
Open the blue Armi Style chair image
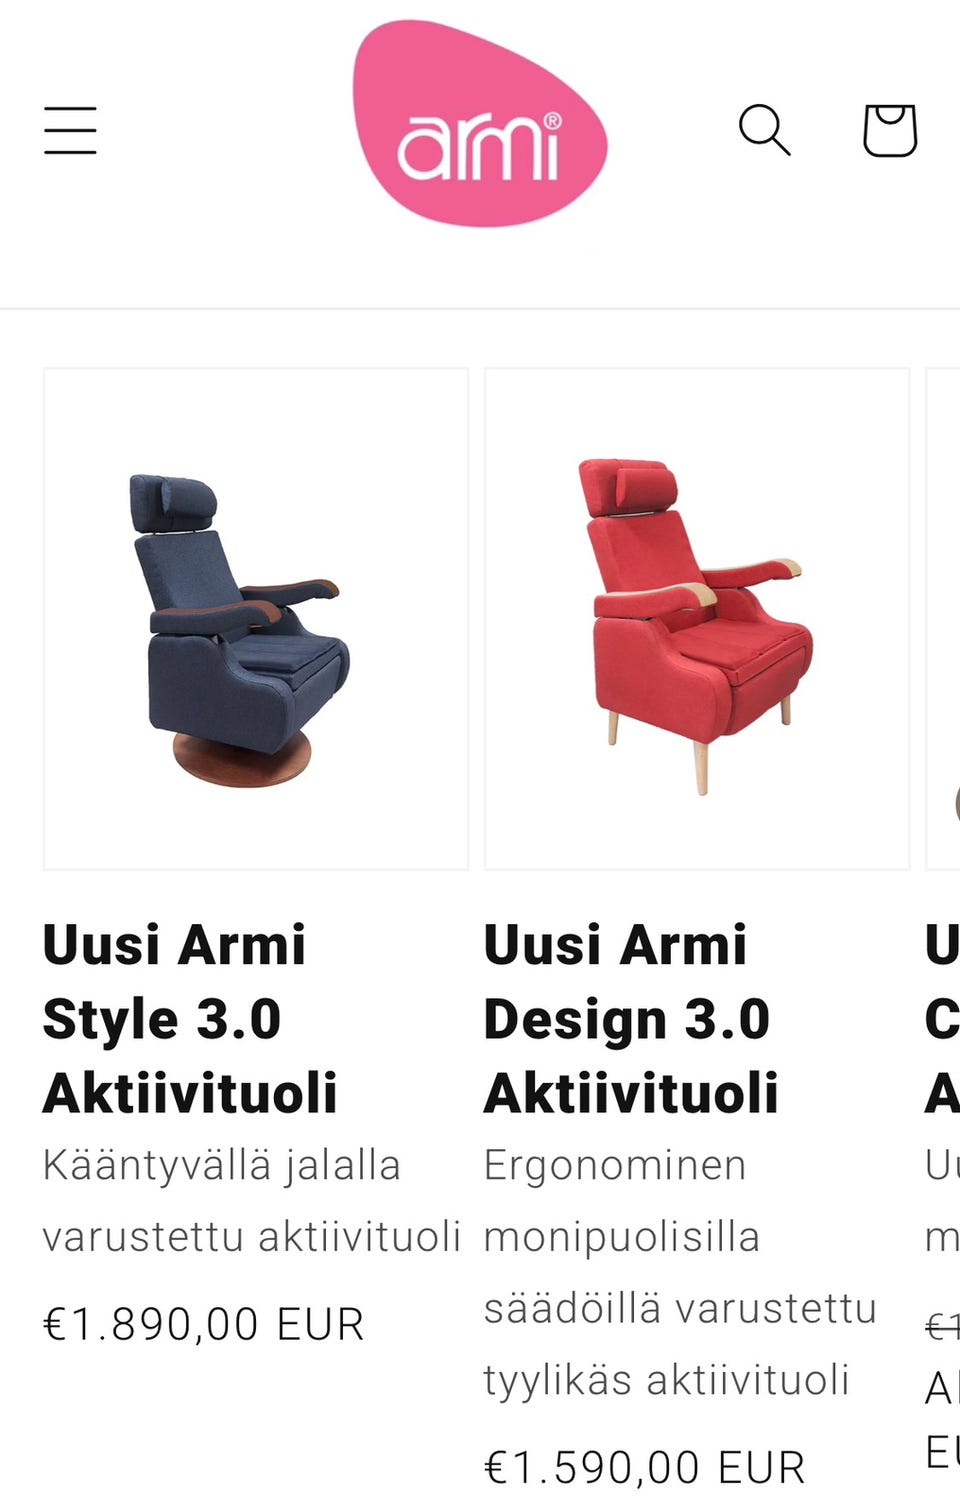256,619
